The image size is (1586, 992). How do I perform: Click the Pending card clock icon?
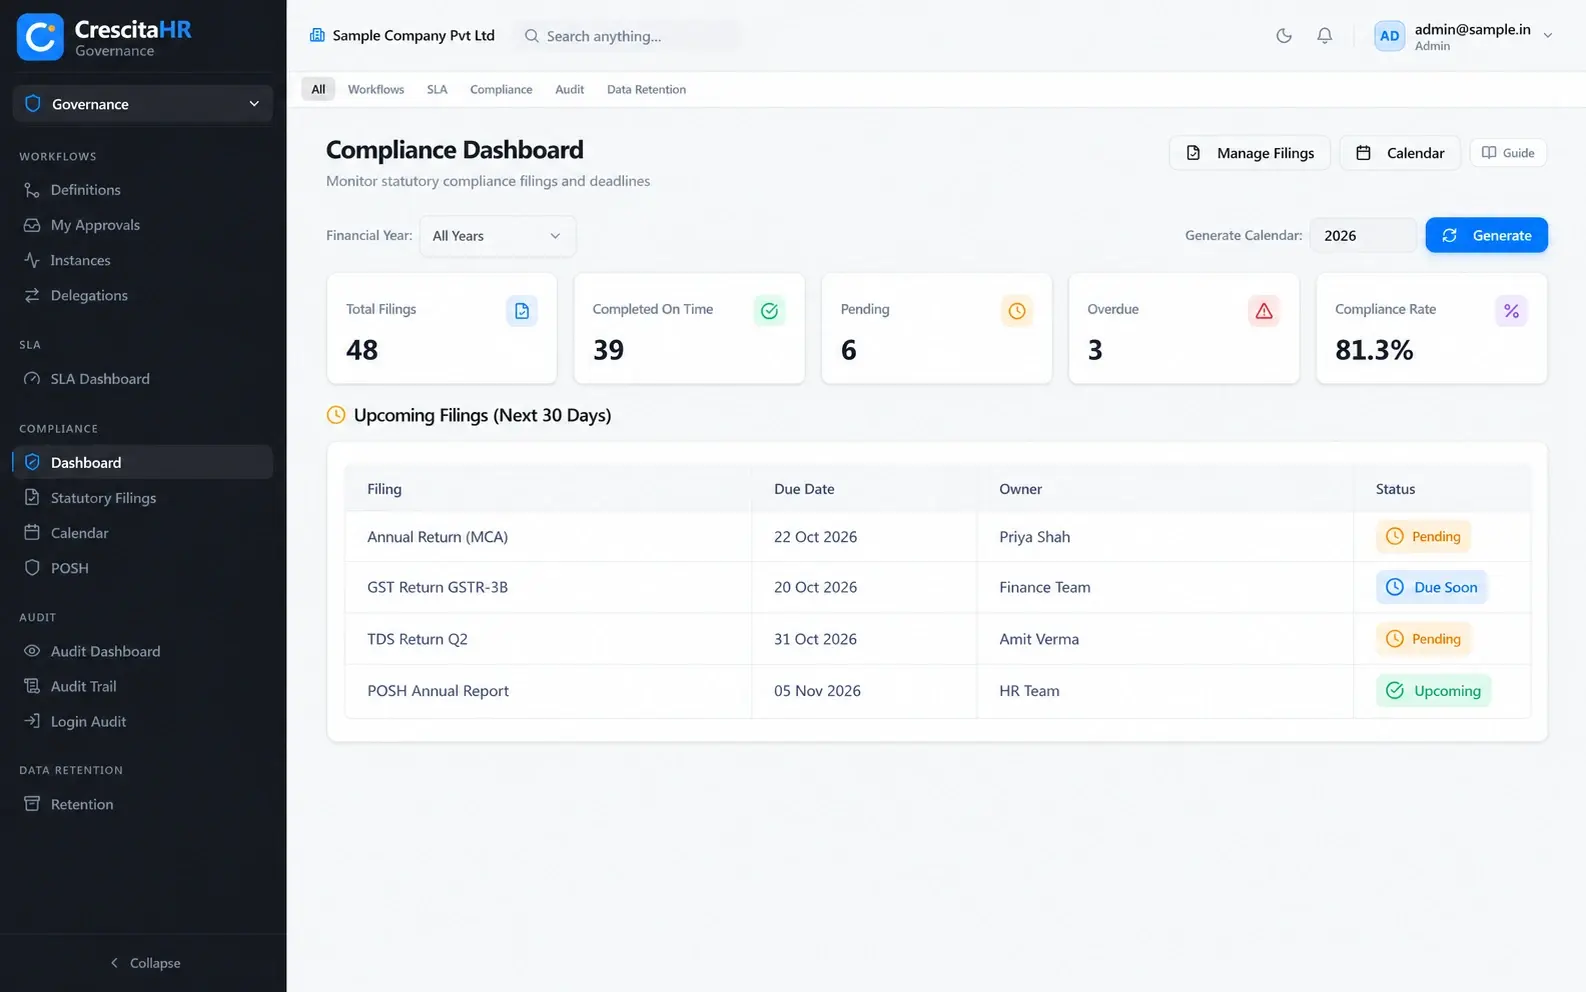(1017, 311)
